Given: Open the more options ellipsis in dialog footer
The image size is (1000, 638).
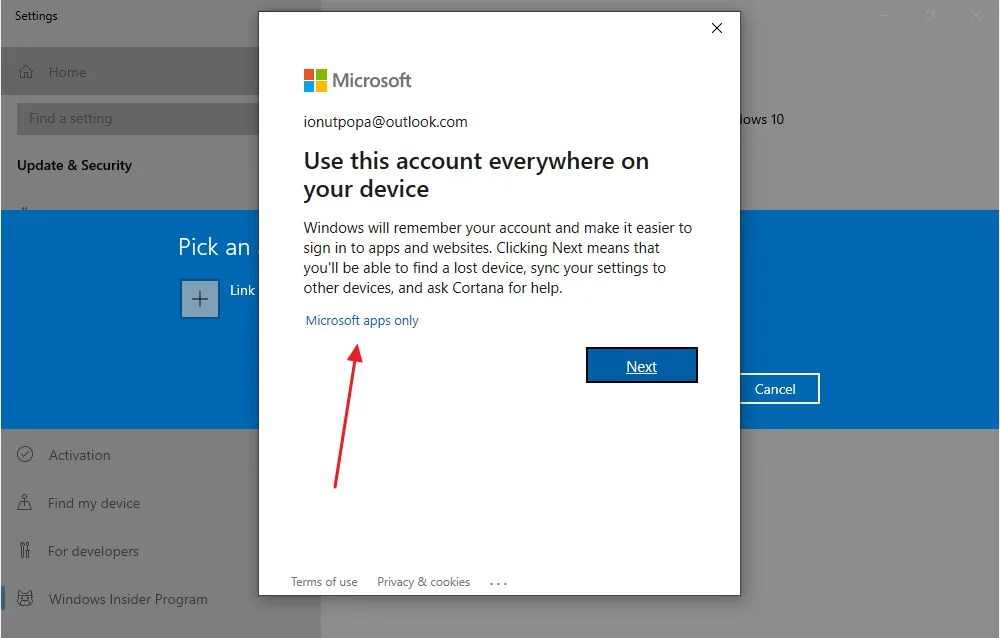Looking at the screenshot, I should click(498, 583).
